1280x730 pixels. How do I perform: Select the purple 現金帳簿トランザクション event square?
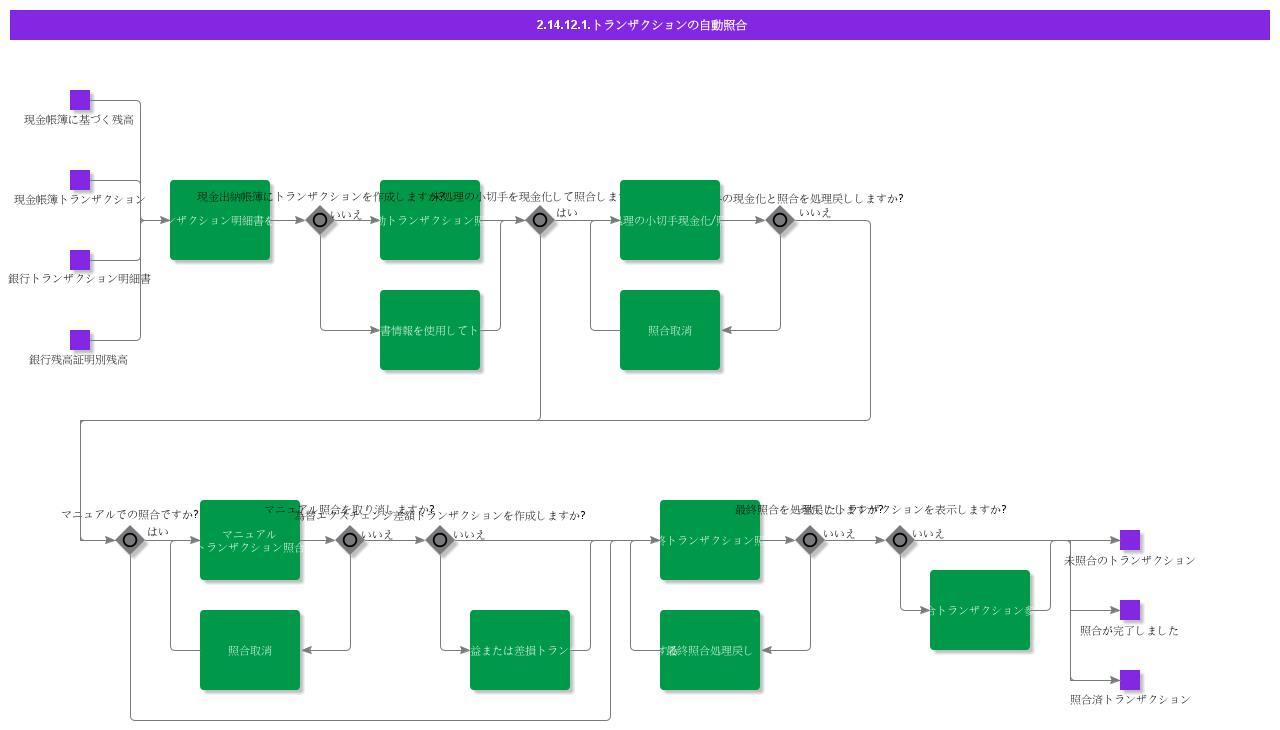tap(80, 180)
